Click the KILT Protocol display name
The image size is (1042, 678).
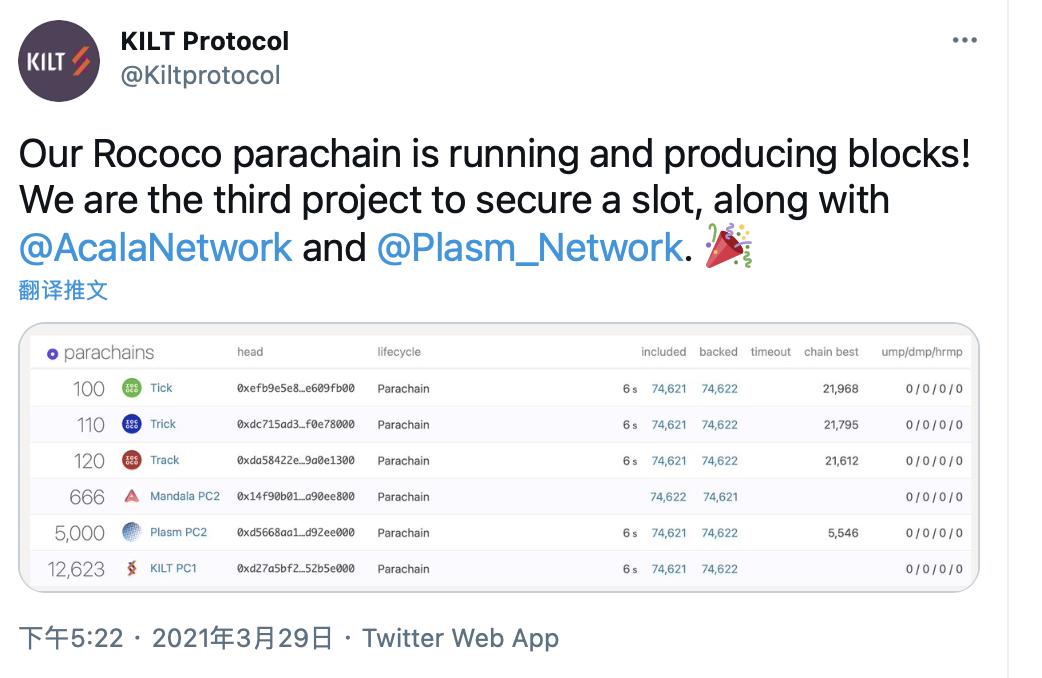click(204, 41)
